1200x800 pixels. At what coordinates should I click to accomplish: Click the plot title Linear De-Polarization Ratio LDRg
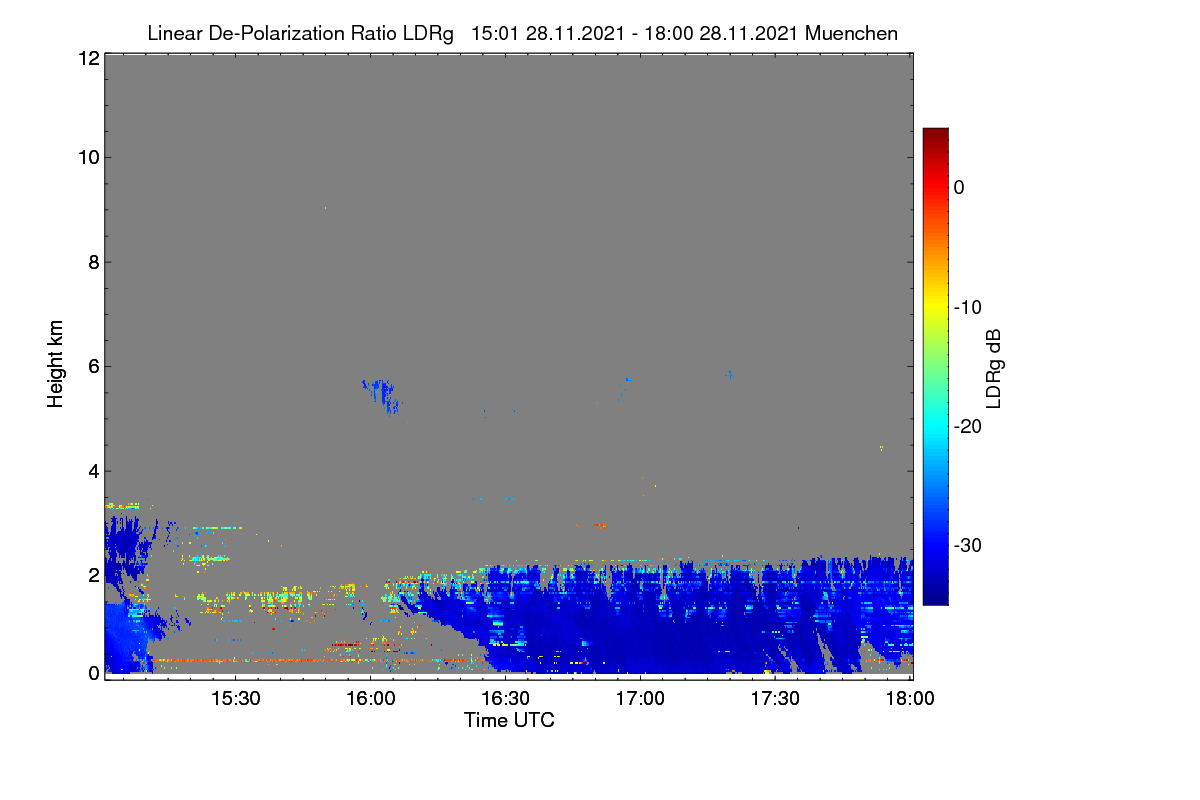(x=300, y=33)
